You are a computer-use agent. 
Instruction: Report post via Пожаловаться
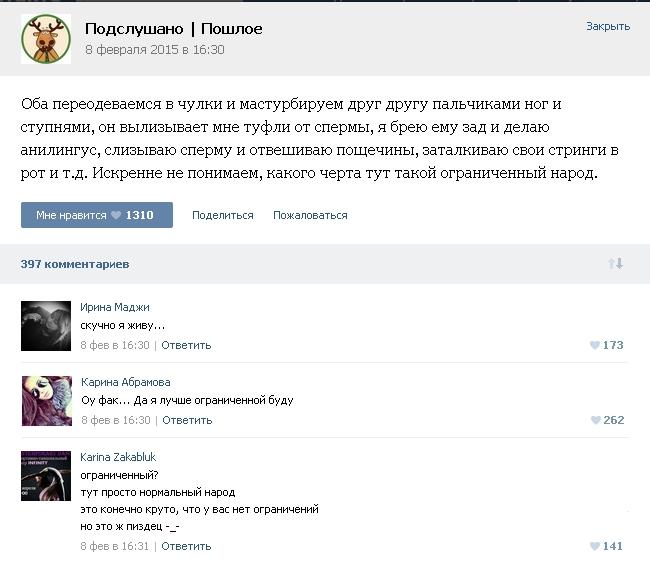tap(310, 215)
